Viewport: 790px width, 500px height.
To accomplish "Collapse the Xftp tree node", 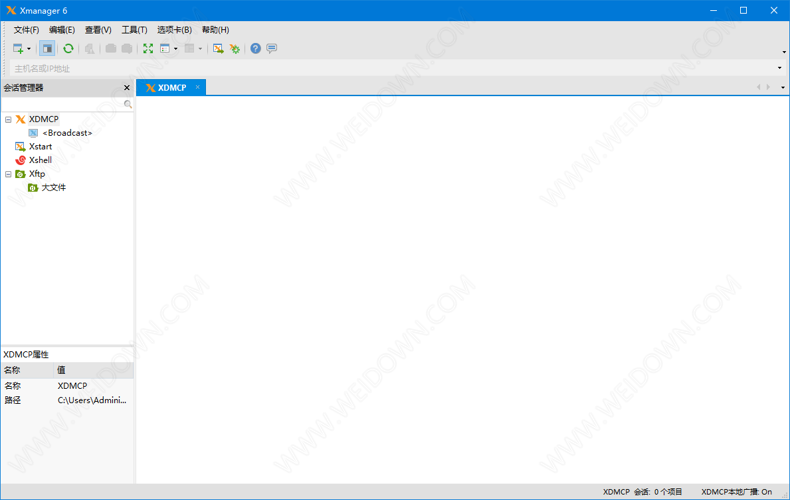I will pos(8,174).
